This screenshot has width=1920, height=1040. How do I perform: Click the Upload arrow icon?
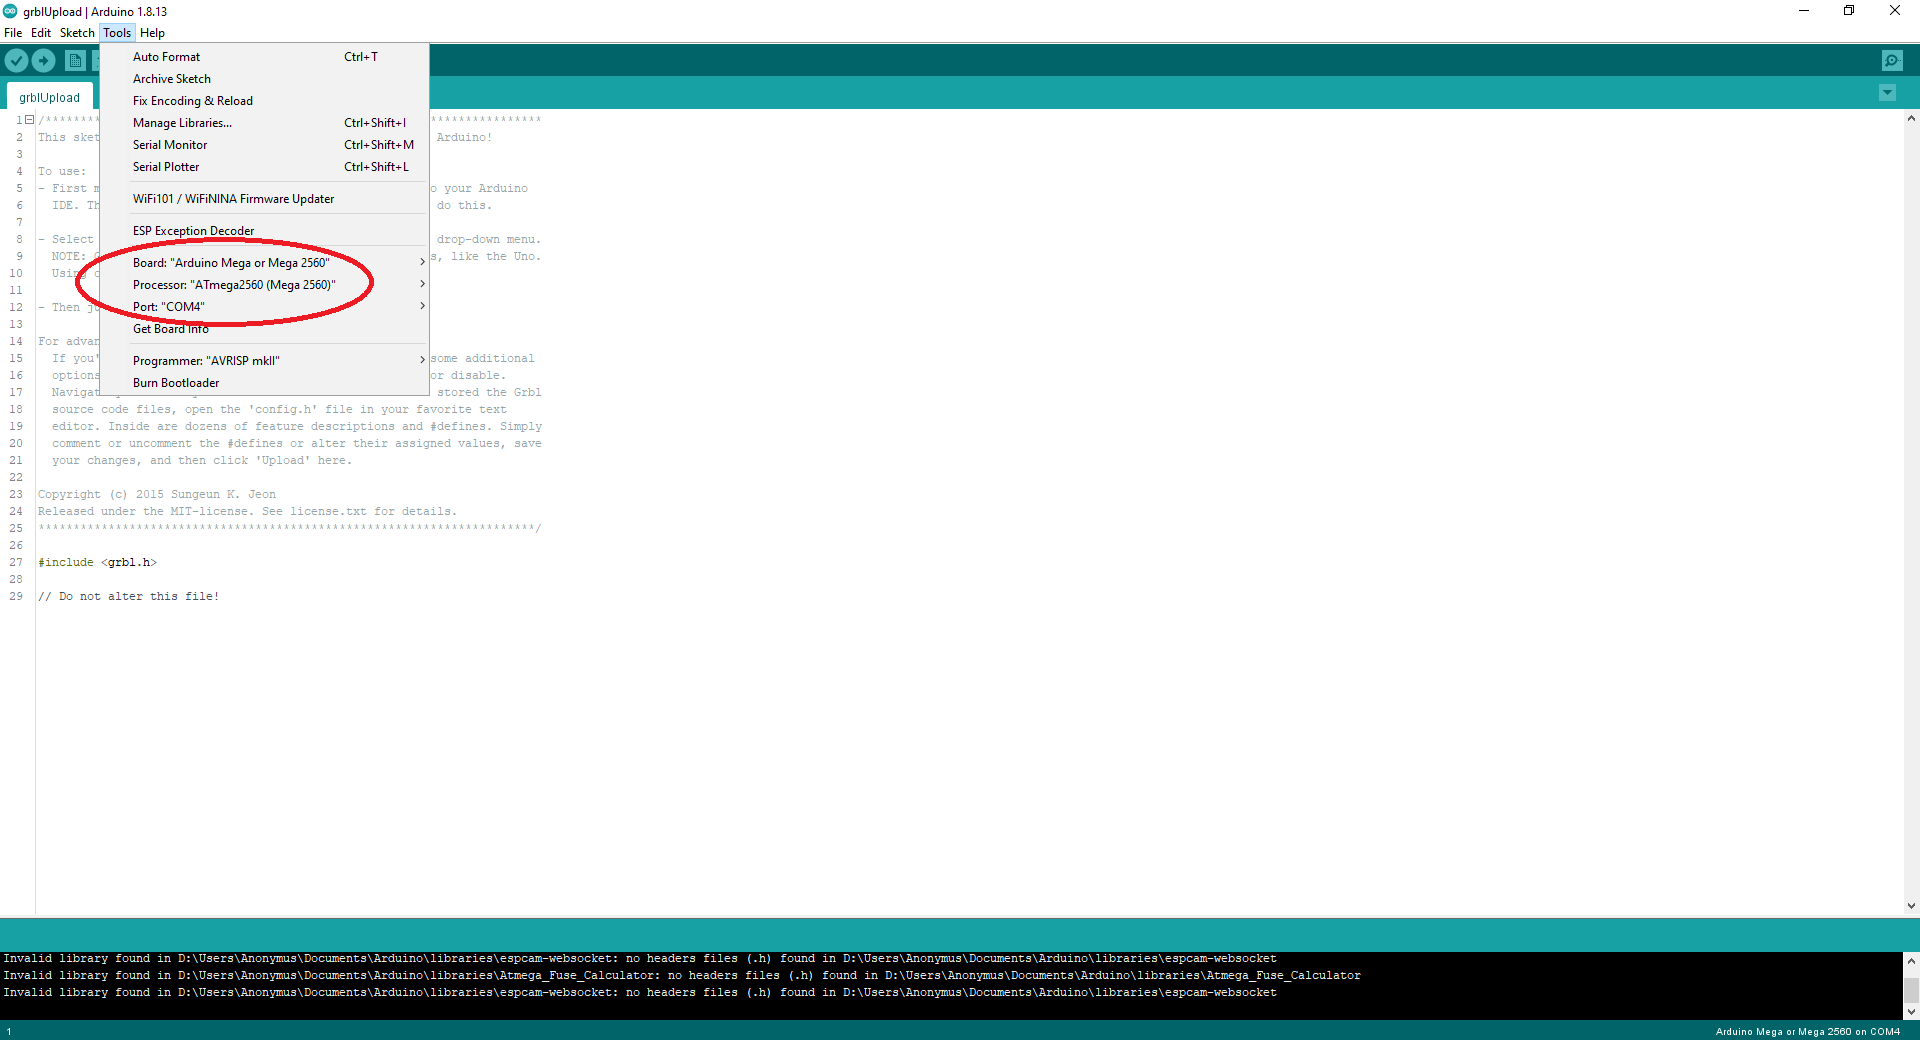[44, 61]
